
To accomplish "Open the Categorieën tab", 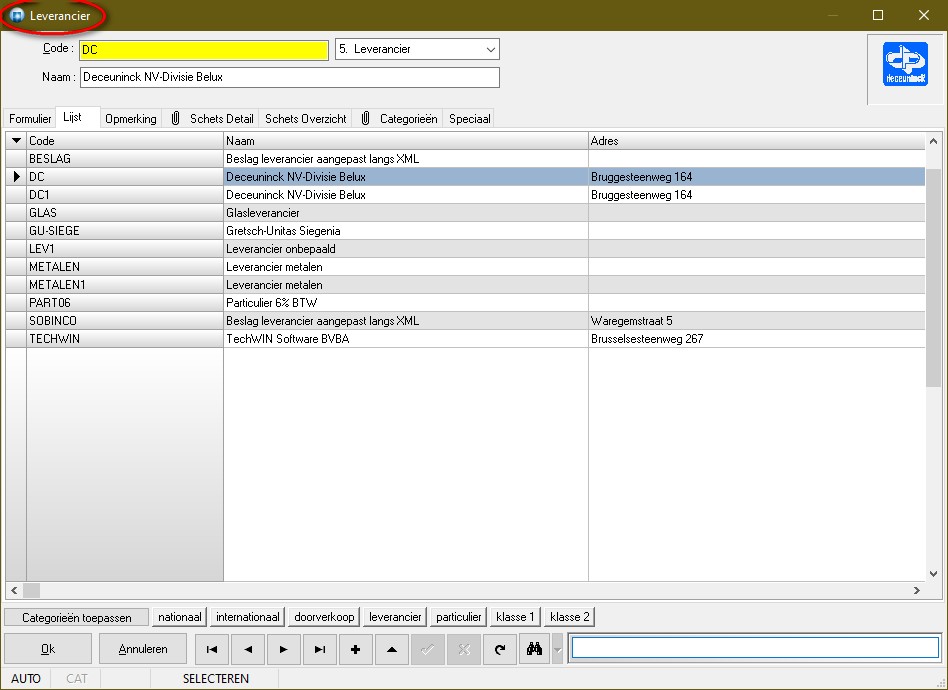I will tap(399, 119).
